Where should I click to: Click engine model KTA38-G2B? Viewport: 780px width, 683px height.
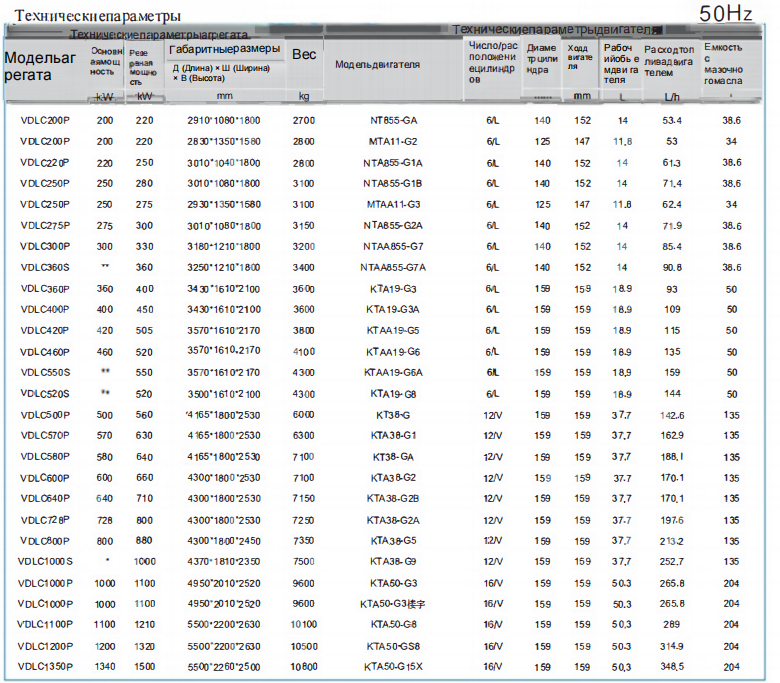pos(394,498)
